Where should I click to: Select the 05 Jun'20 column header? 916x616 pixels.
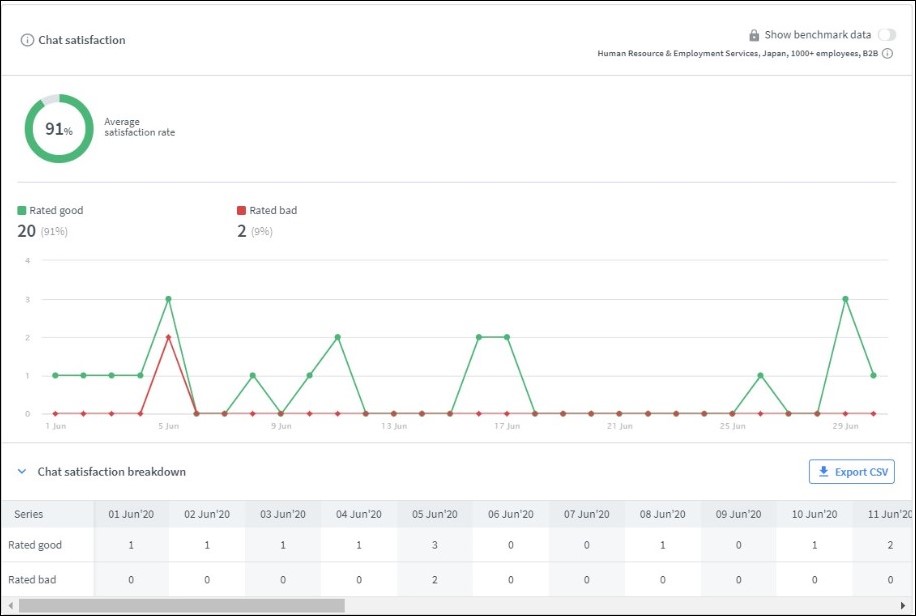(435, 514)
